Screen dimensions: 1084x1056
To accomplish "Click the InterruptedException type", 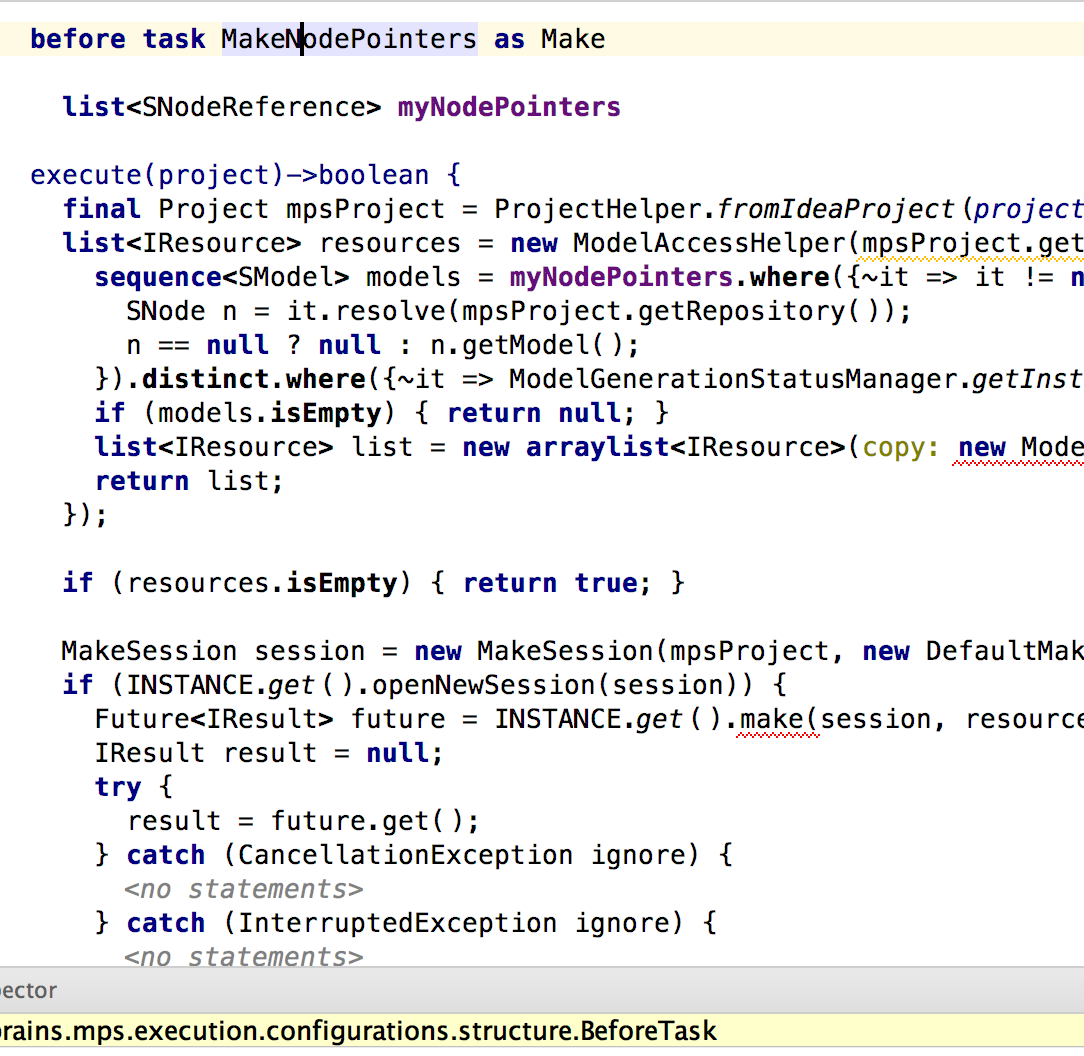I will 397,923.
